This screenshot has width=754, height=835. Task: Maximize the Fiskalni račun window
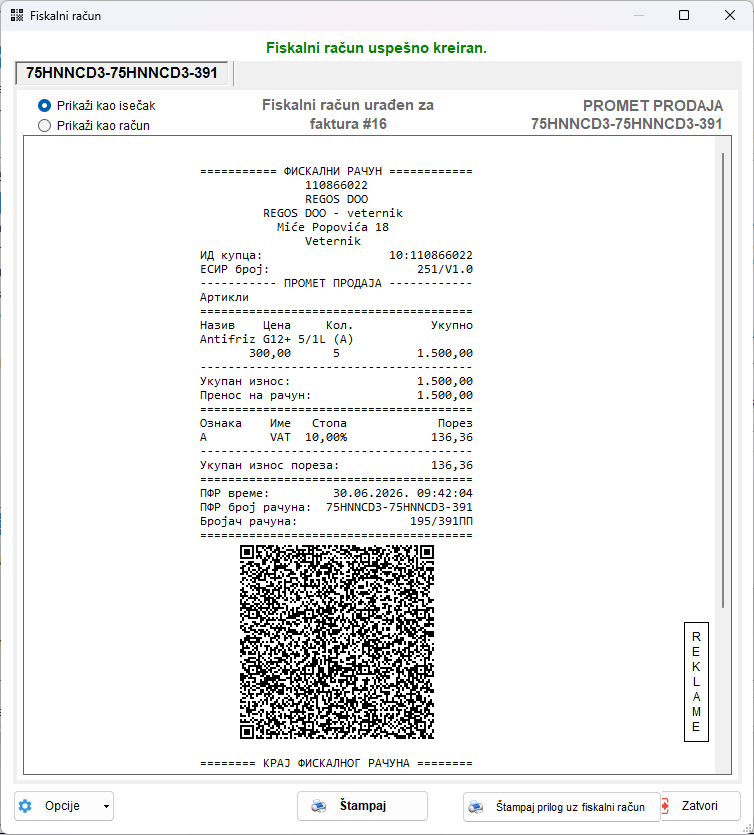tap(684, 15)
